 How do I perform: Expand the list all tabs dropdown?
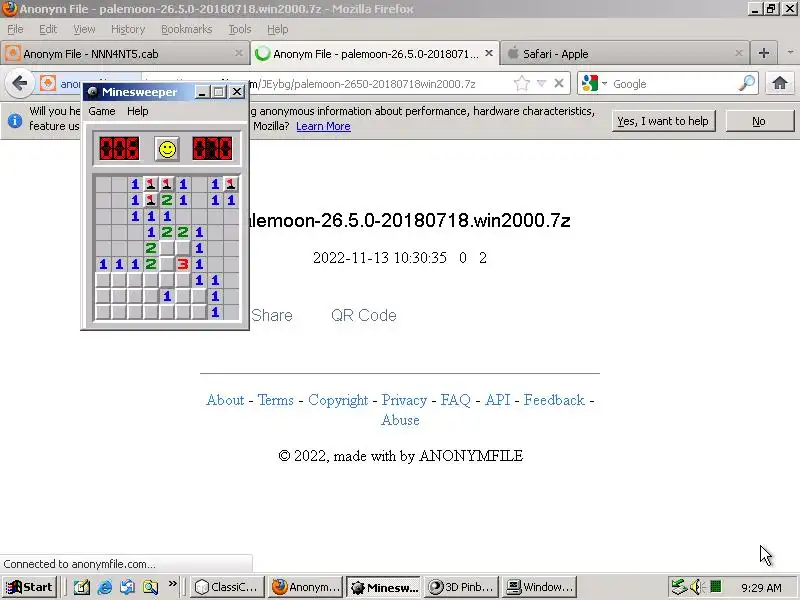tap(790, 53)
